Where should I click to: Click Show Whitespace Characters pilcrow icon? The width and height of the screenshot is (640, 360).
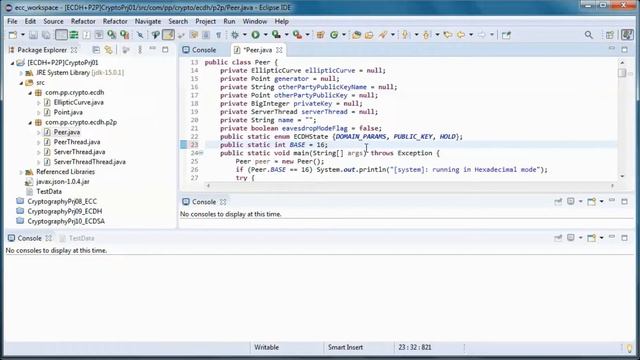pyautogui.click(x=218, y=35)
